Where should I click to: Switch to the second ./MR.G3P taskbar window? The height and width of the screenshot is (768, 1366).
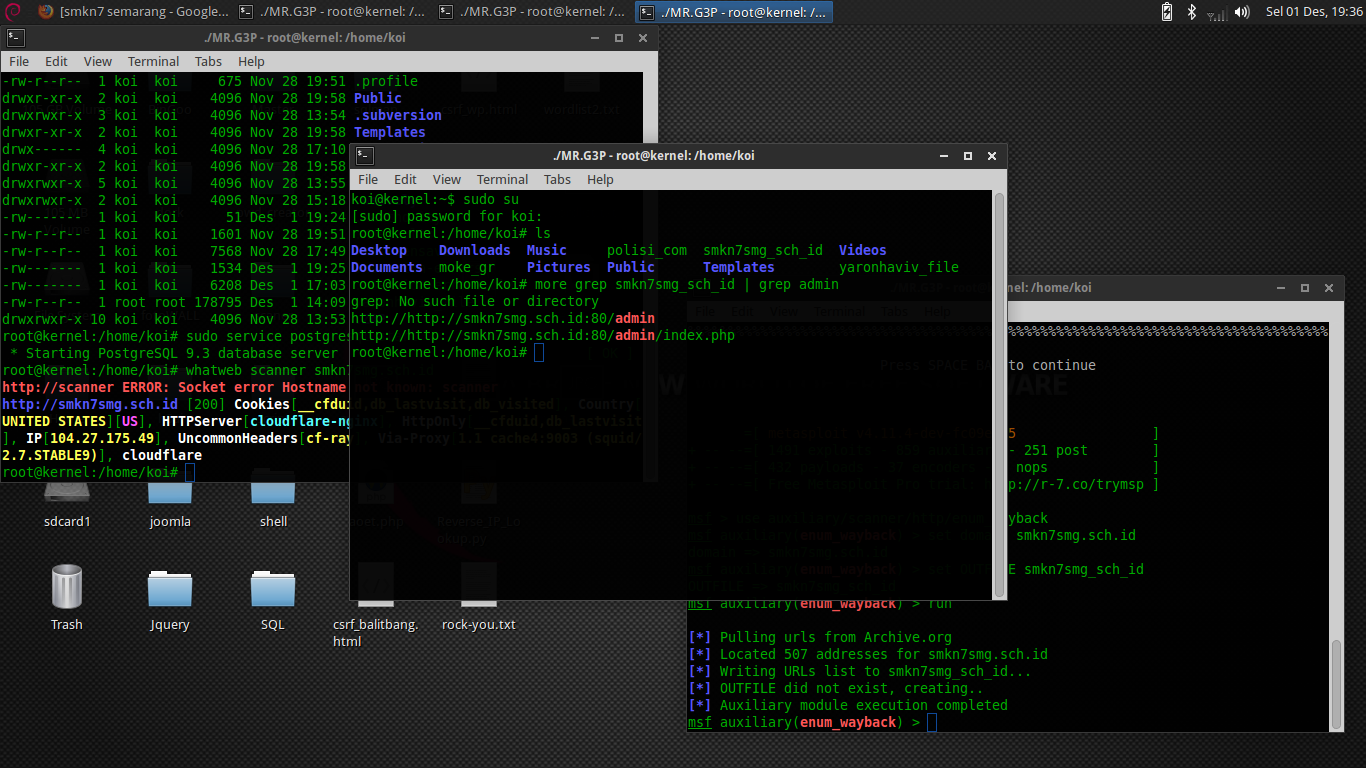(534, 12)
